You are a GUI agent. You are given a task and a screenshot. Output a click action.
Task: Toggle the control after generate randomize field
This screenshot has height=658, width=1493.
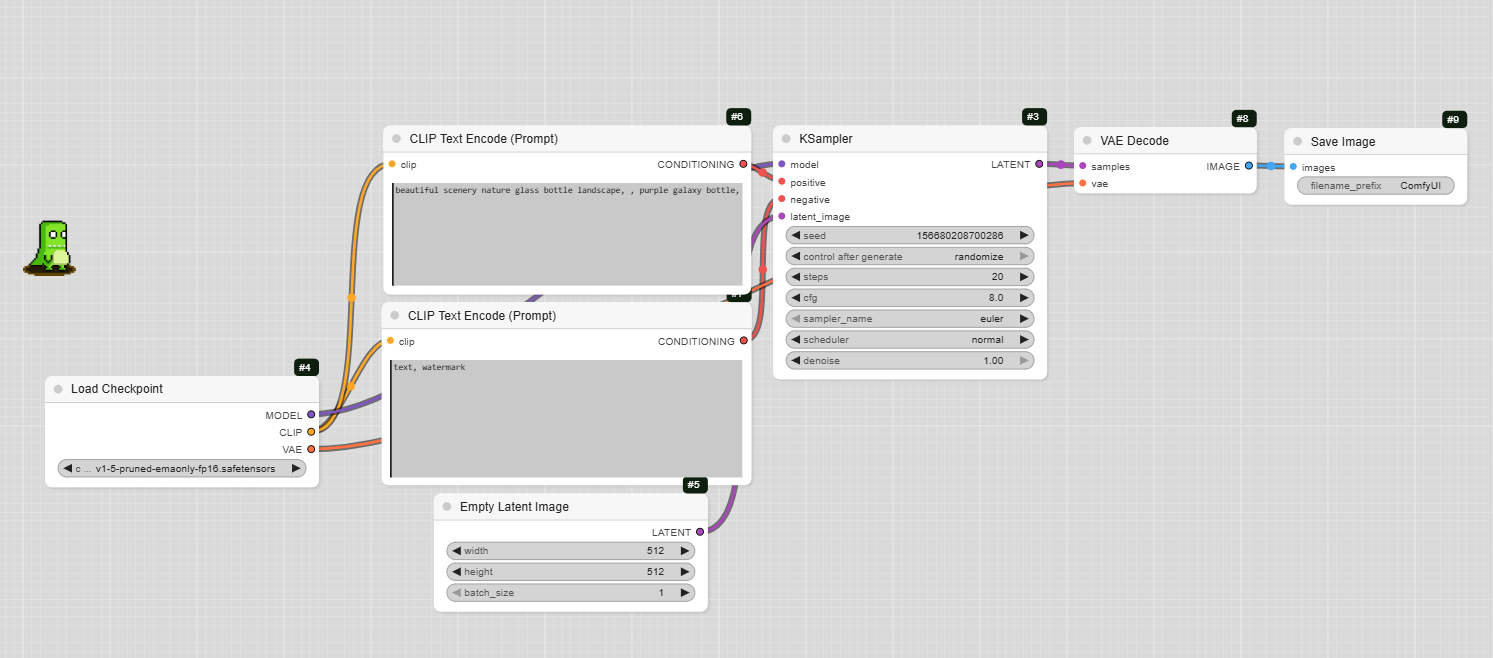click(909, 257)
